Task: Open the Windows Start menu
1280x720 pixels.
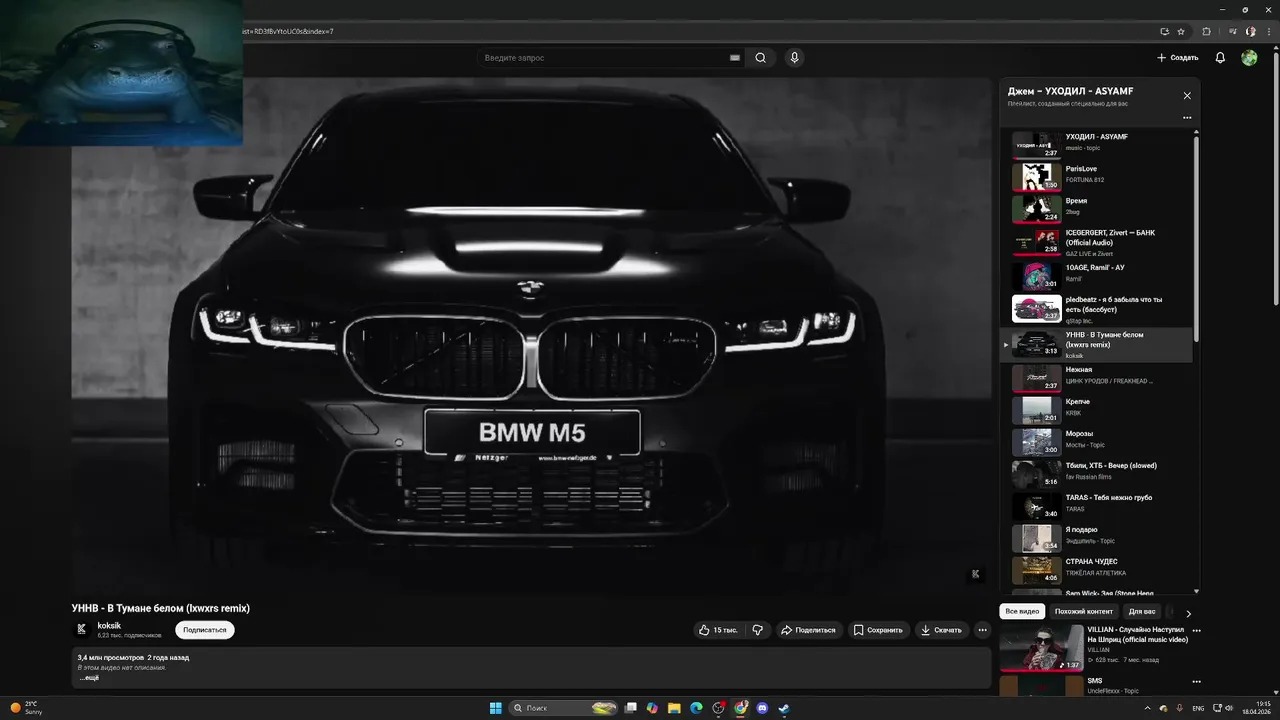Action: [x=496, y=708]
